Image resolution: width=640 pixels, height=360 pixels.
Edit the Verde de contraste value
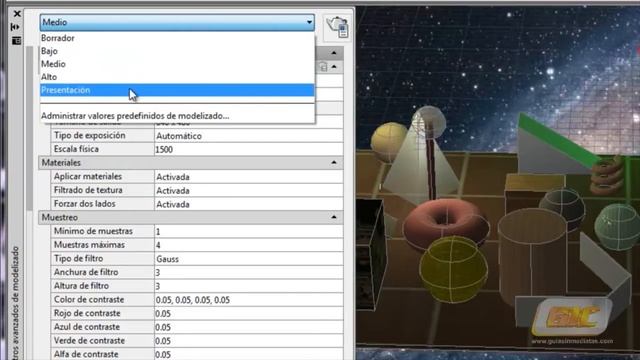click(249, 341)
